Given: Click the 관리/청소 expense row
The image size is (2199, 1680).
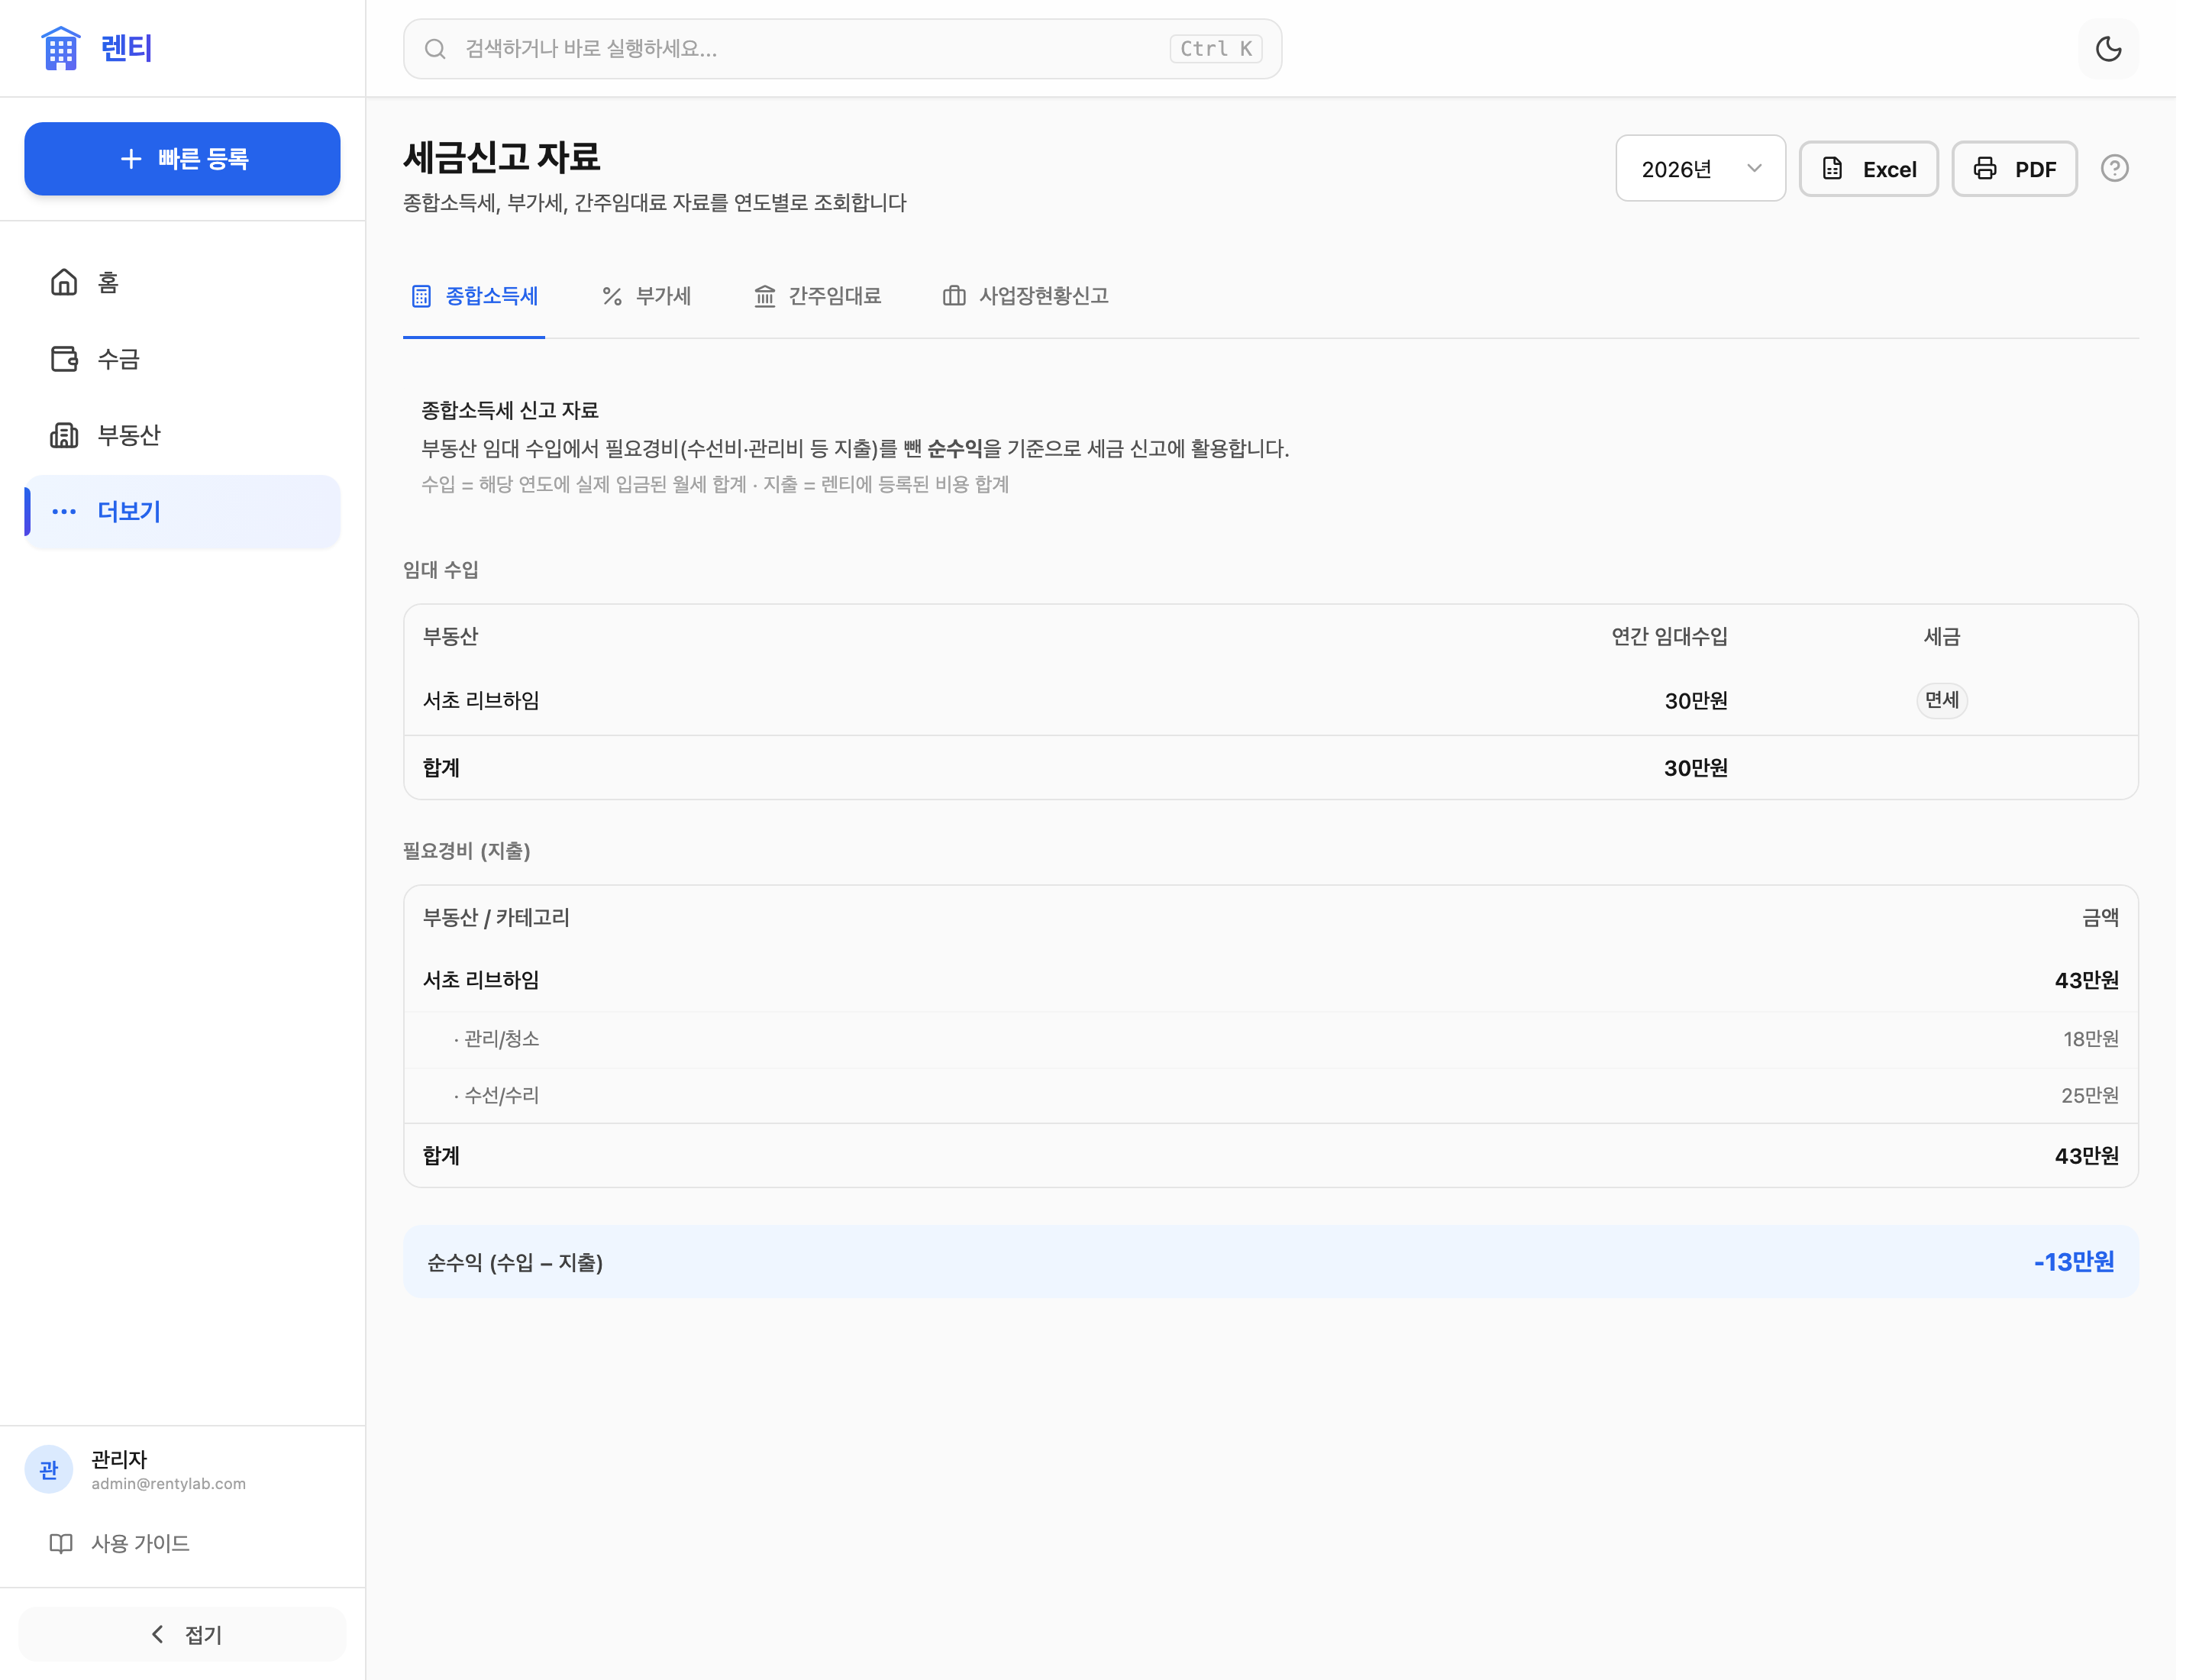Looking at the screenshot, I should (x=1270, y=1039).
